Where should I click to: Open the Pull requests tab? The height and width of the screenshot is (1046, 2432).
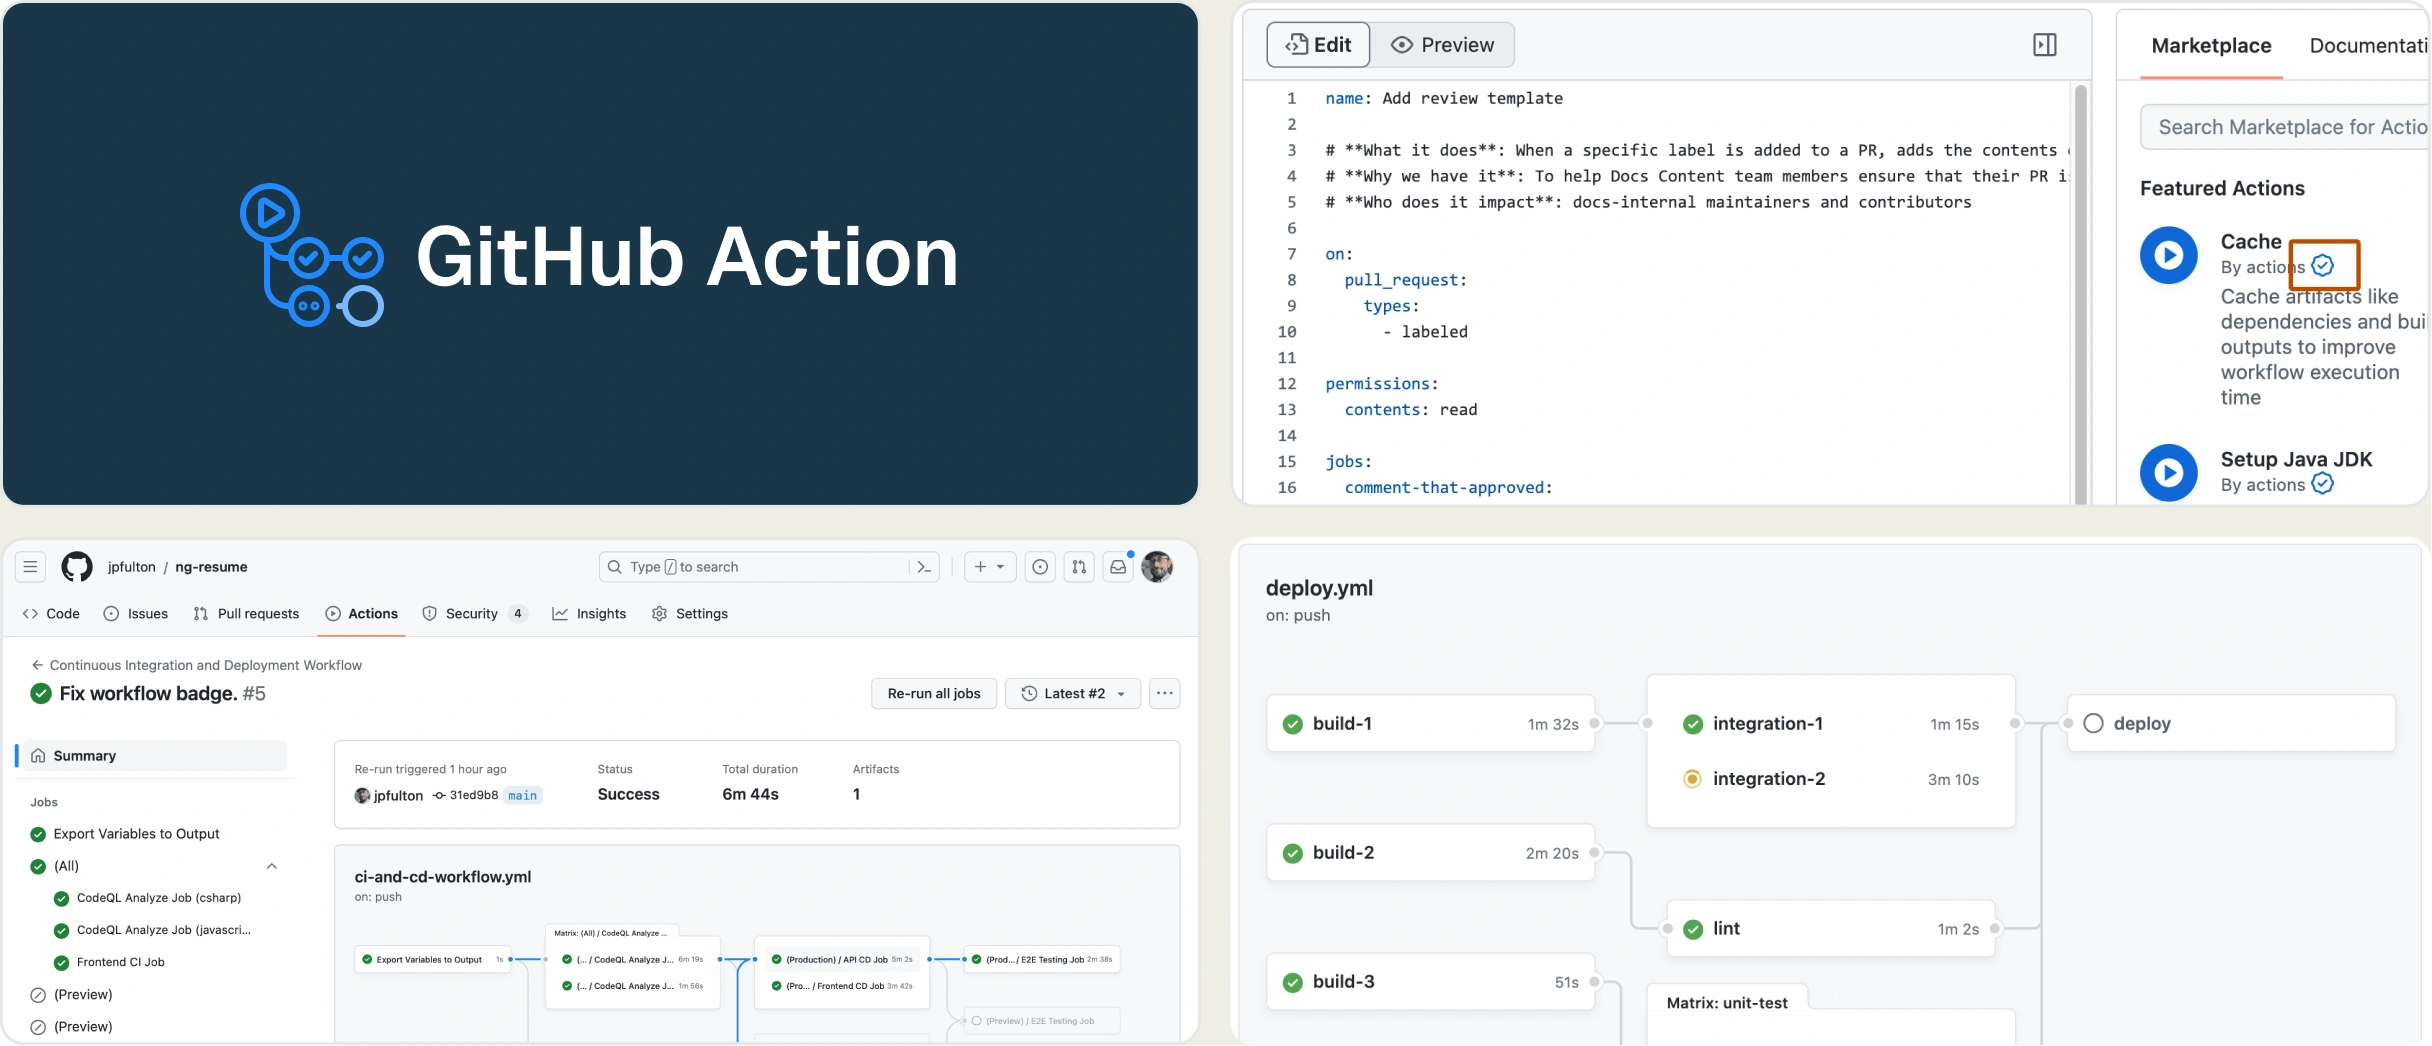click(246, 614)
